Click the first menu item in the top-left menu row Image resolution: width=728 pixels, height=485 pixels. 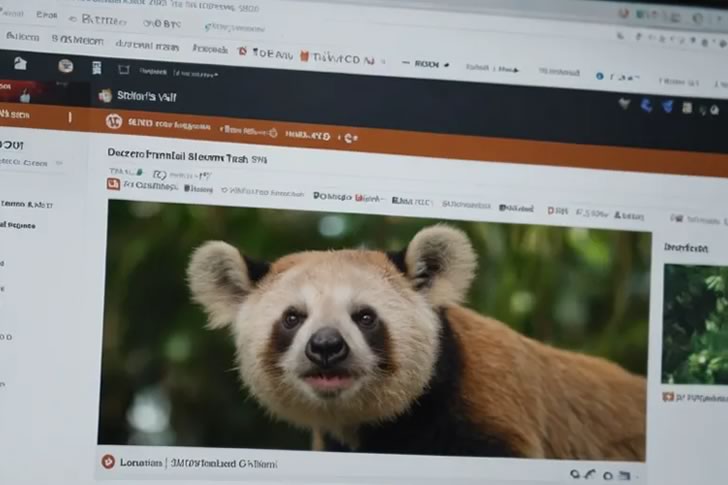[x=22, y=37]
